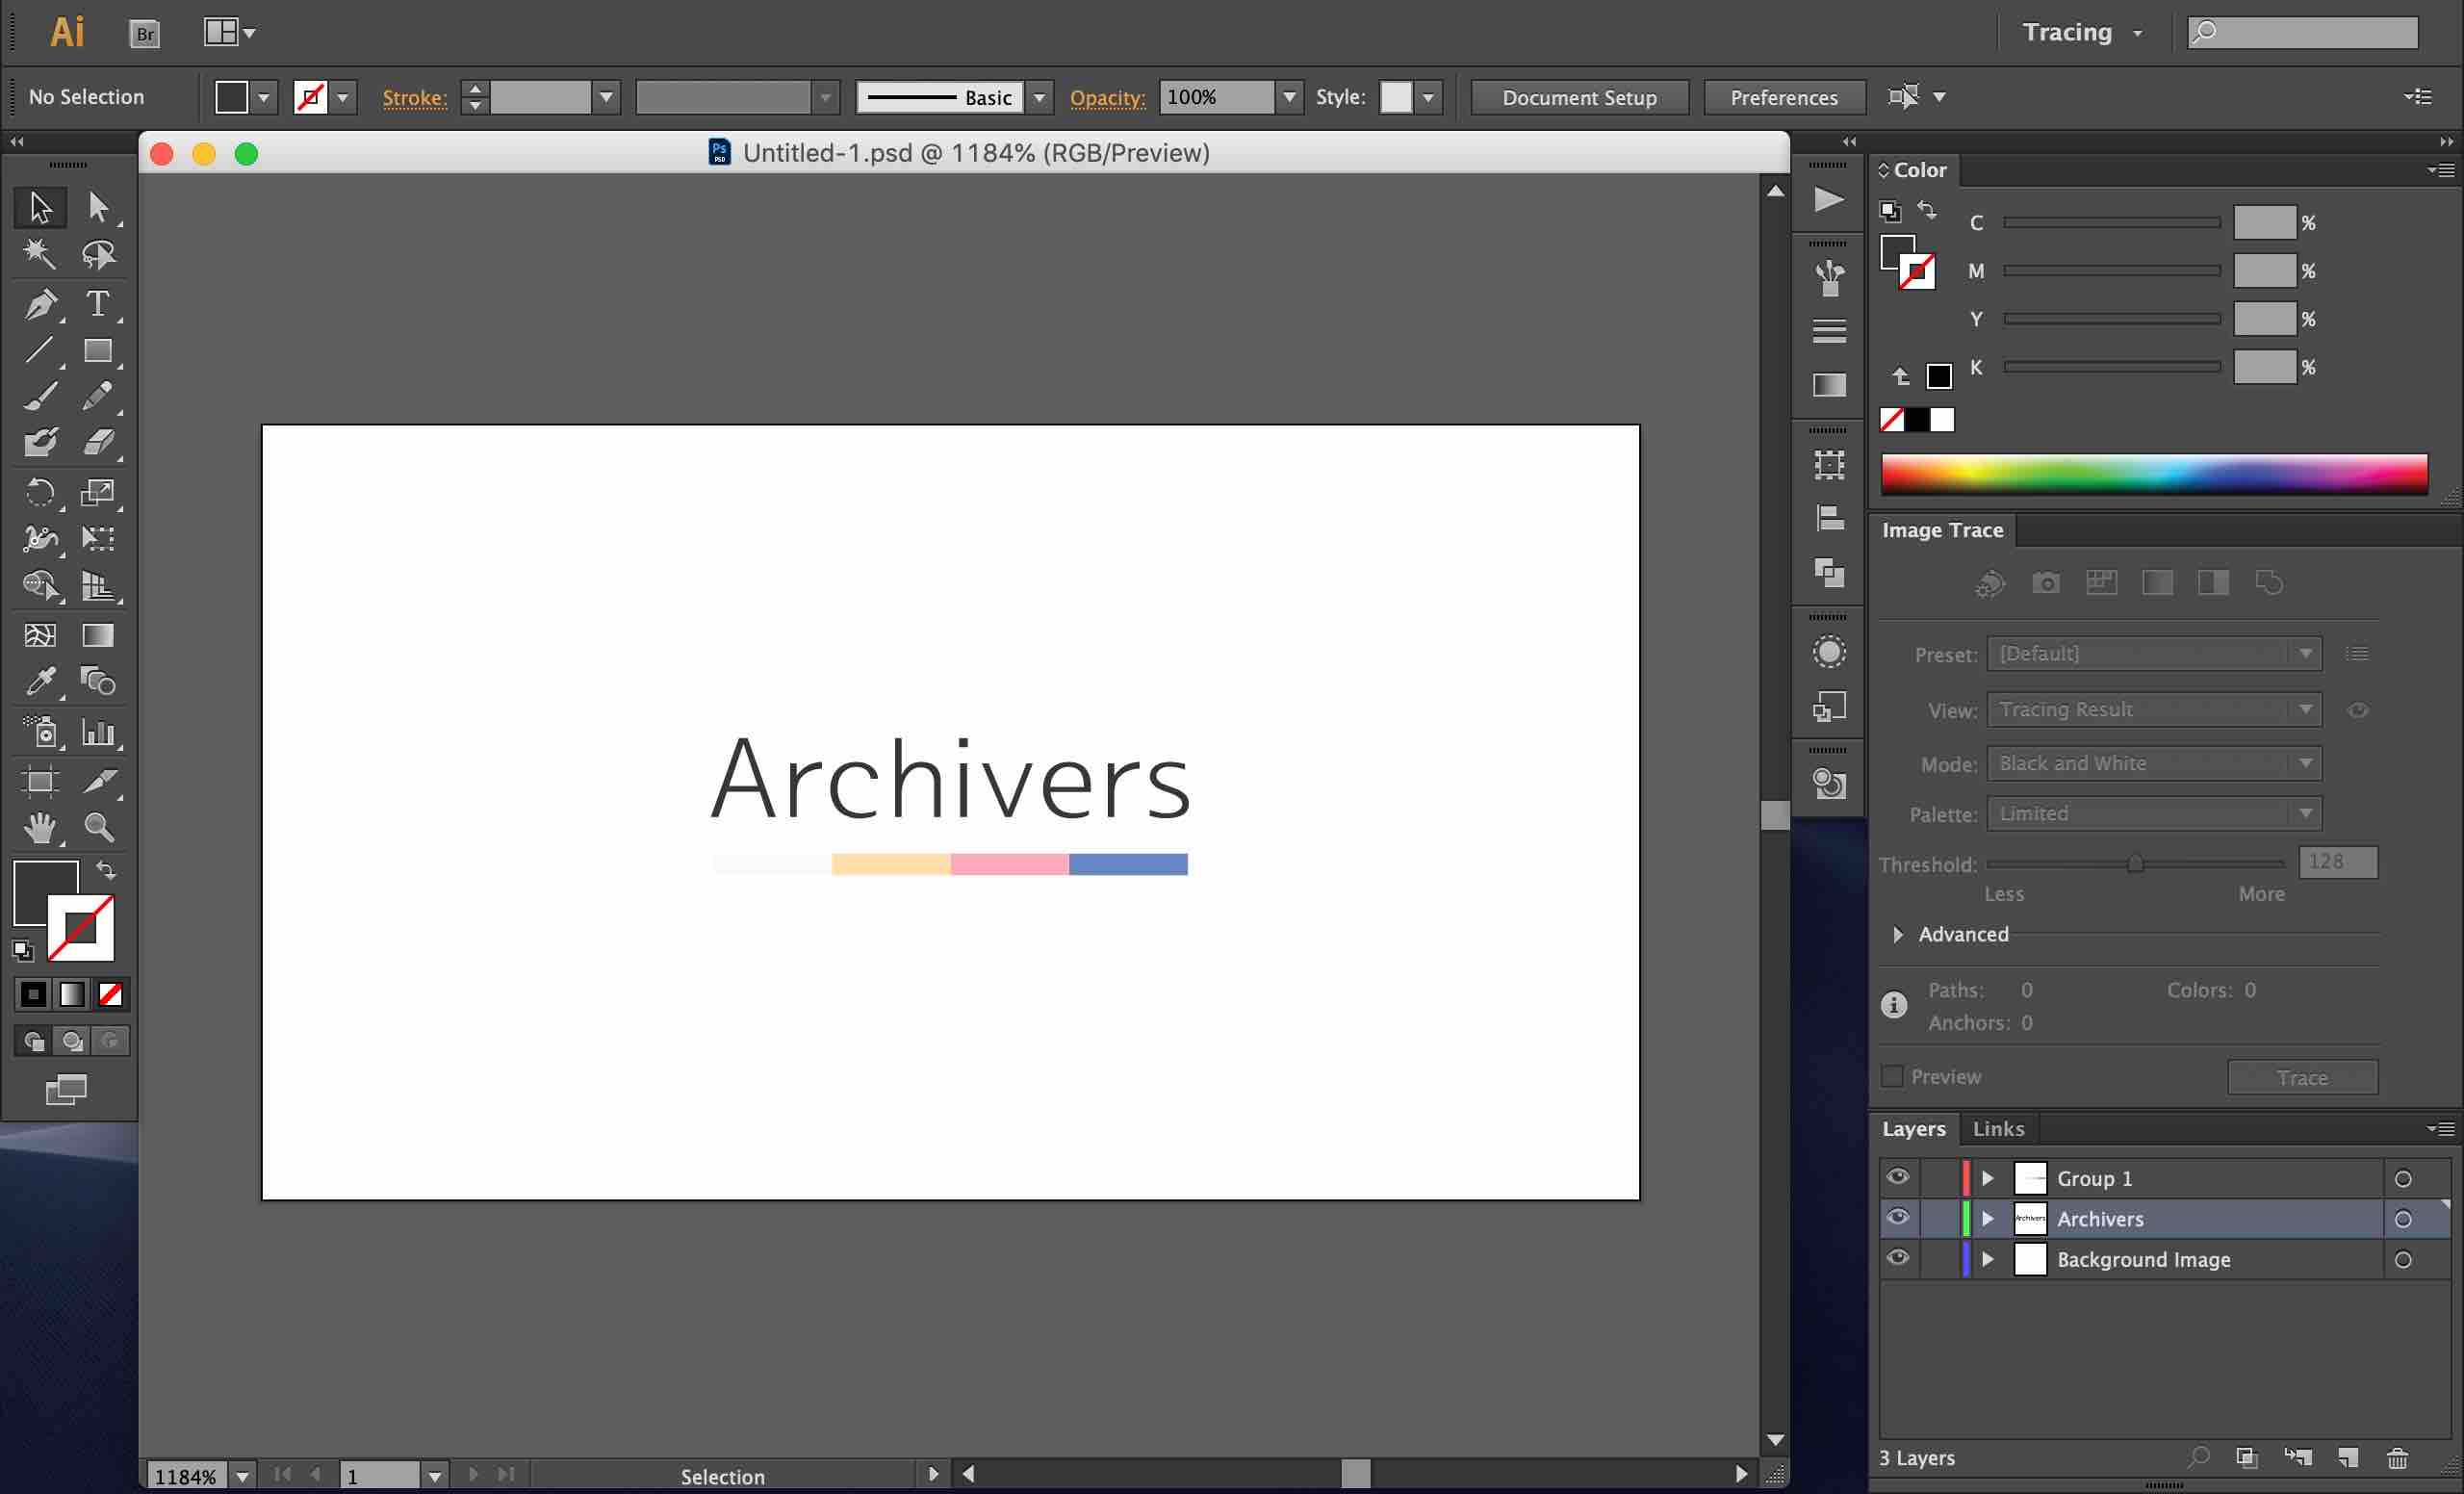
Task: Open Document Setup
Action: [1579, 97]
